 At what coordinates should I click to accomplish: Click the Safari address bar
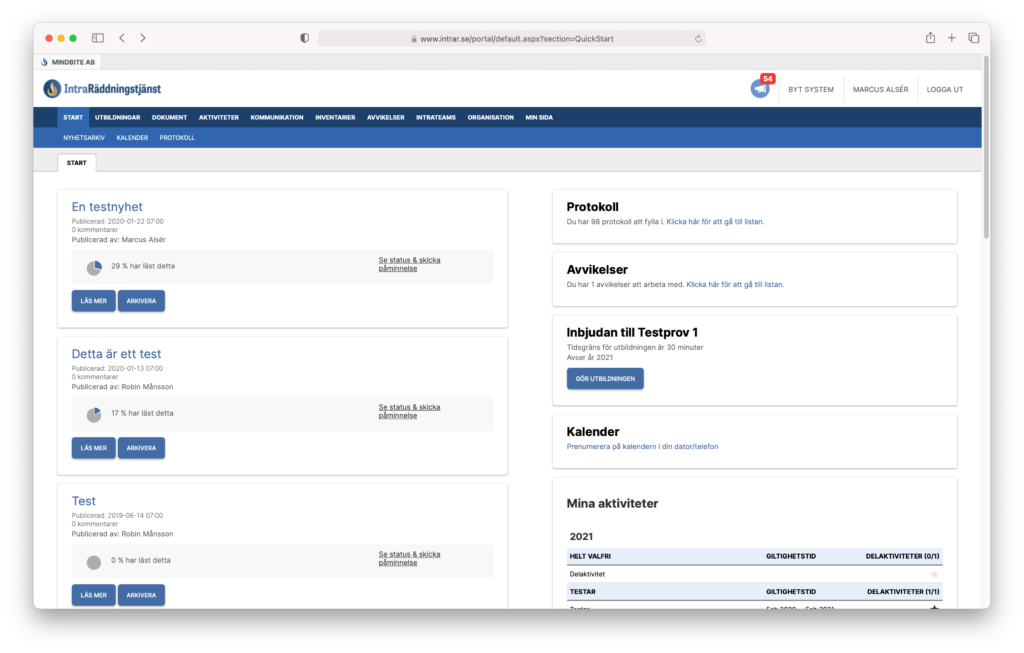(x=510, y=39)
